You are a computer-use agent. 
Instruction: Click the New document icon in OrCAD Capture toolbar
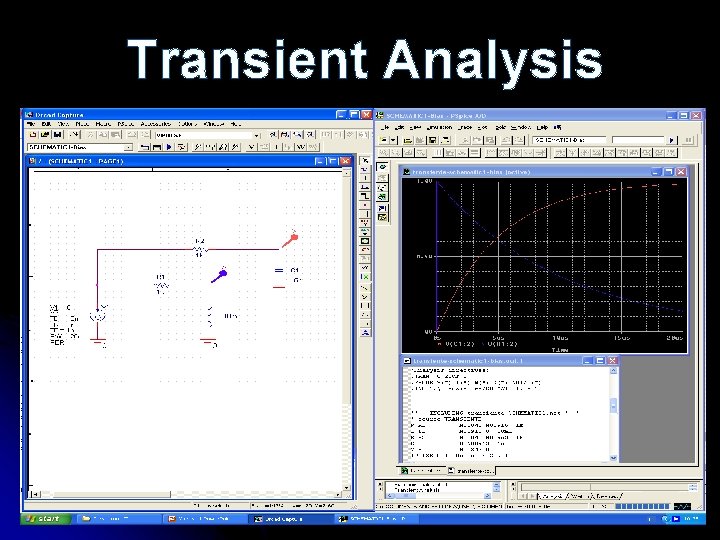pos(33,135)
